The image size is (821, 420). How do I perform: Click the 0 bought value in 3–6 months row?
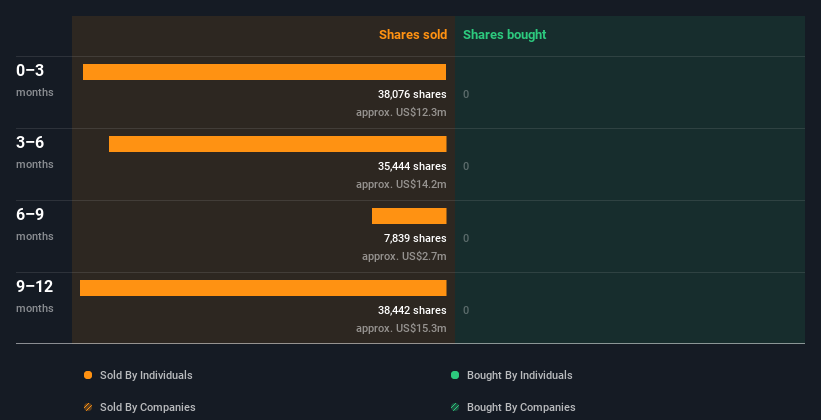(x=466, y=167)
